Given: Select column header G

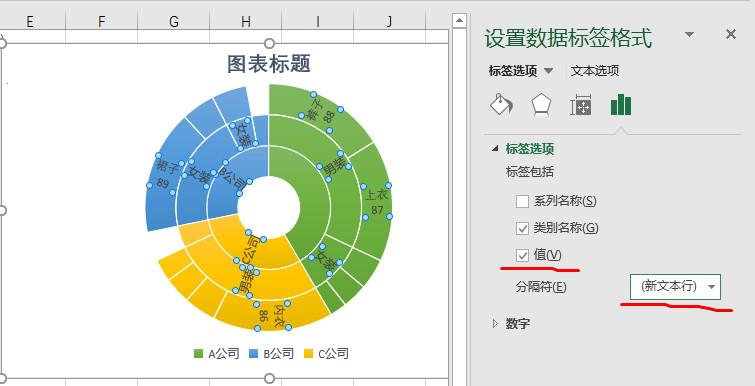Looking at the screenshot, I should pos(174,22).
